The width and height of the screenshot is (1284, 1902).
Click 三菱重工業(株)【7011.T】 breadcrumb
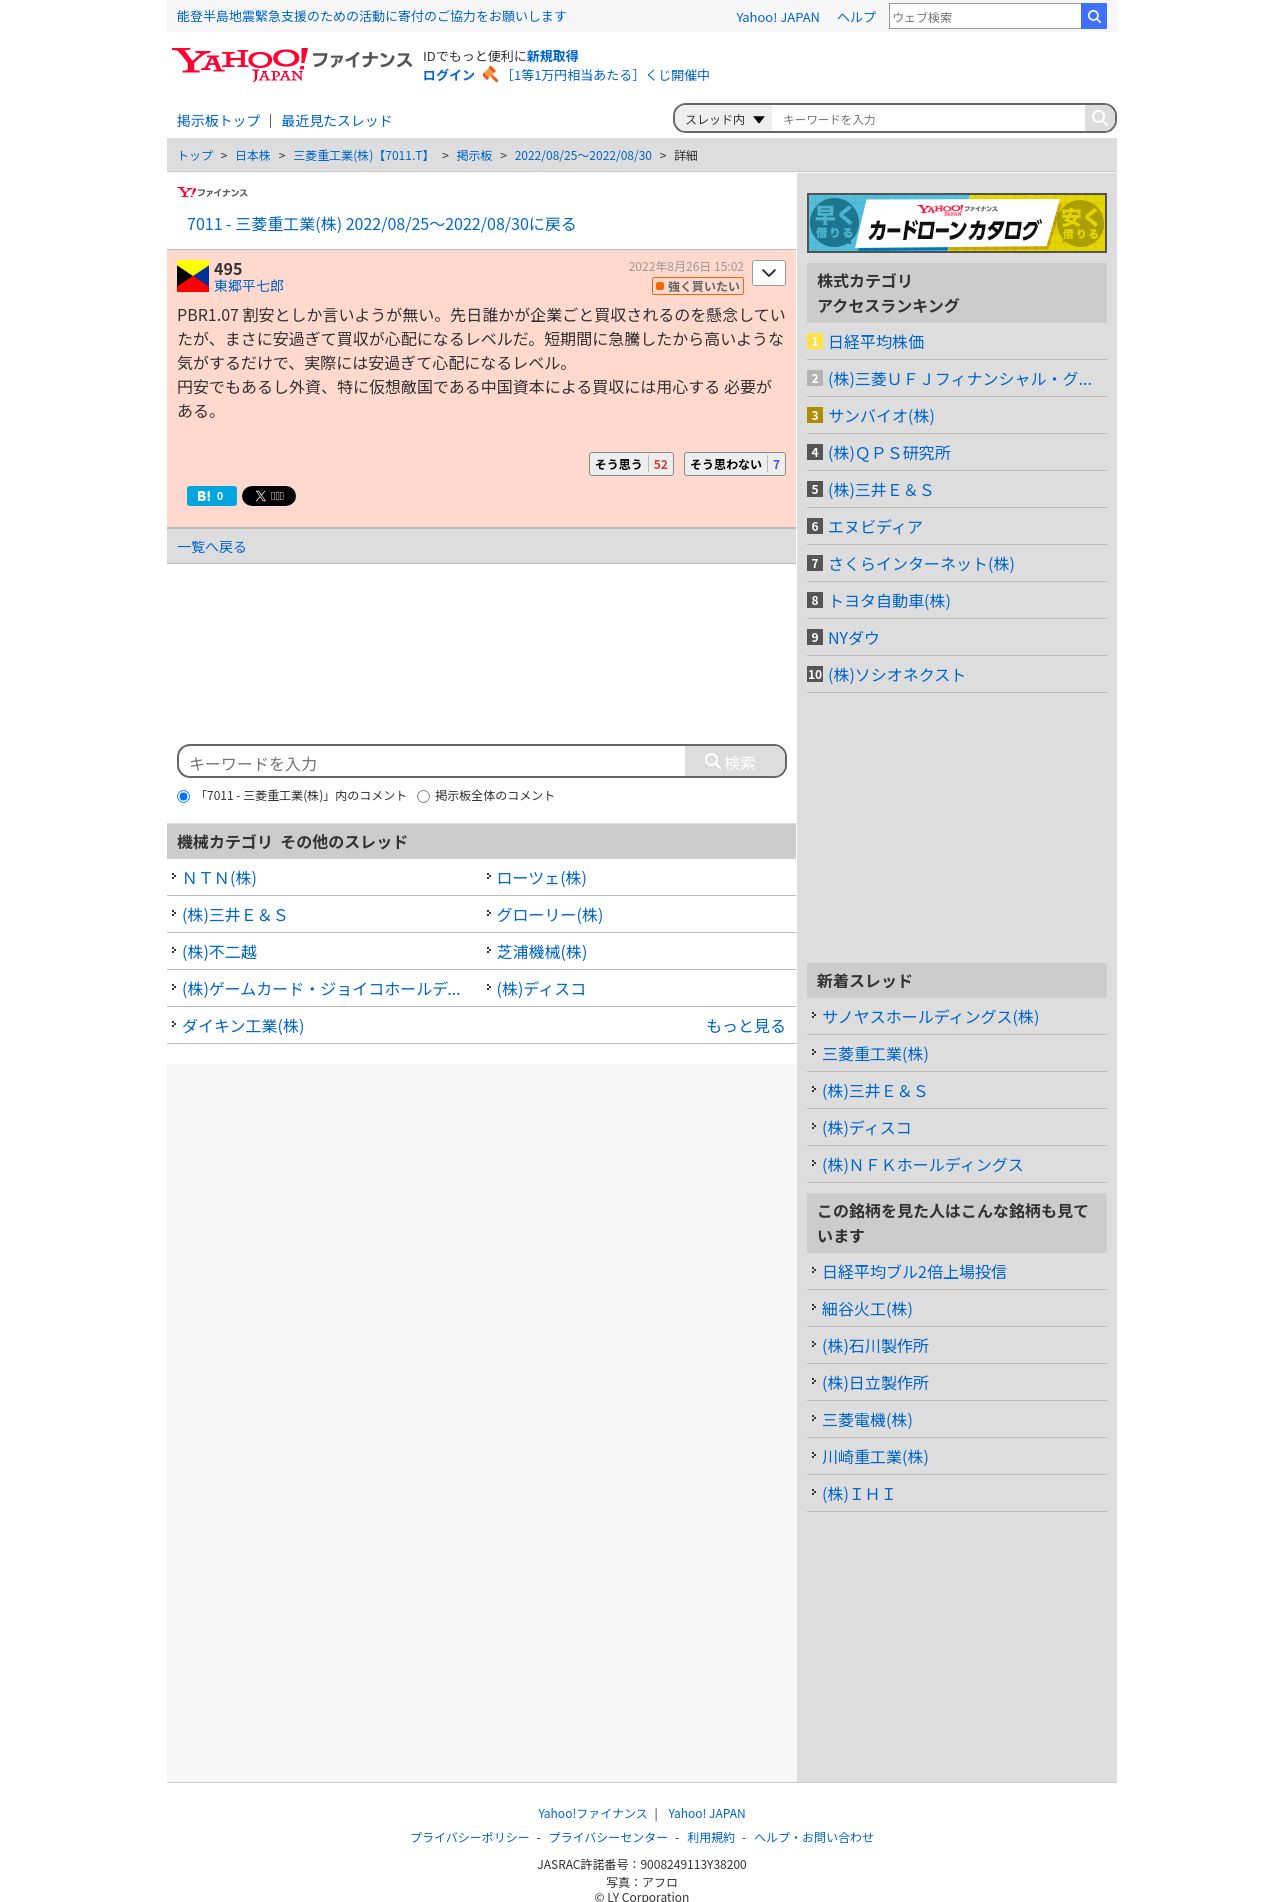363,156
